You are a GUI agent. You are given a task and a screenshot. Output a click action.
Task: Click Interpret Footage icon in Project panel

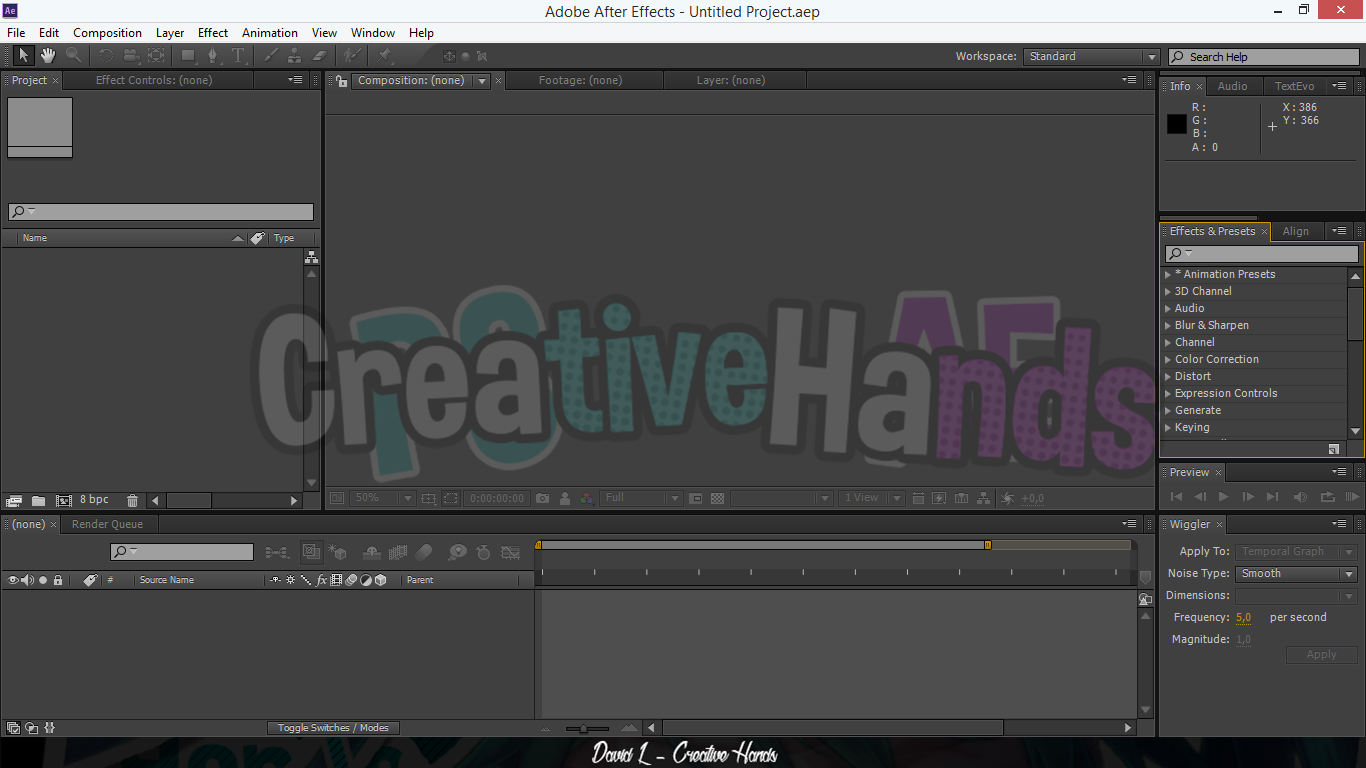(x=14, y=500)
